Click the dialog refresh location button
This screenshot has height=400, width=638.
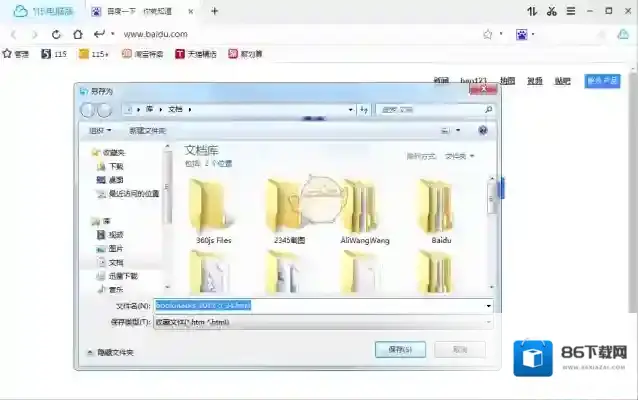pyautogui.click(x=364, y=109)
